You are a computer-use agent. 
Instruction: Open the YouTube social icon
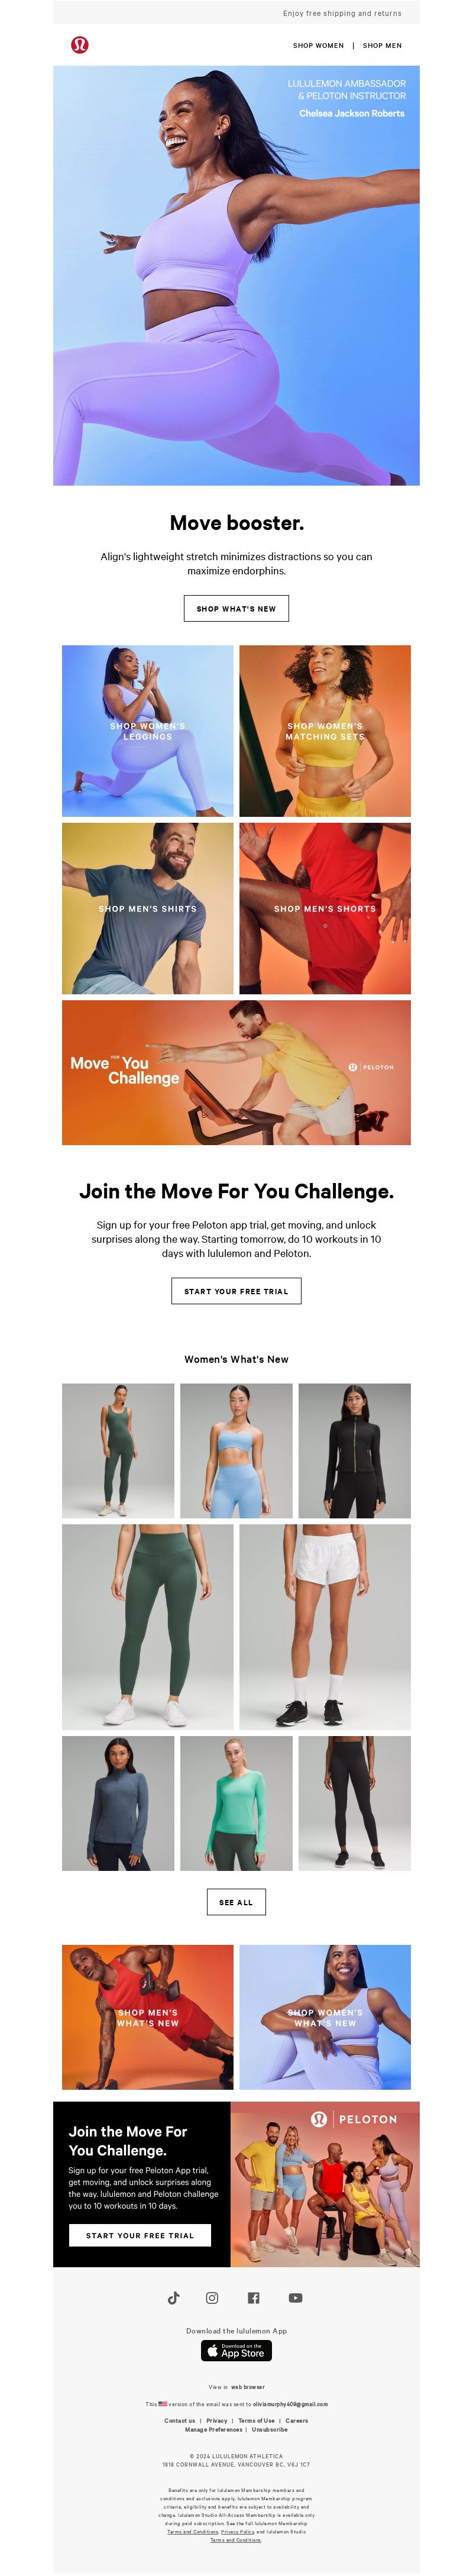point(295,2297)
